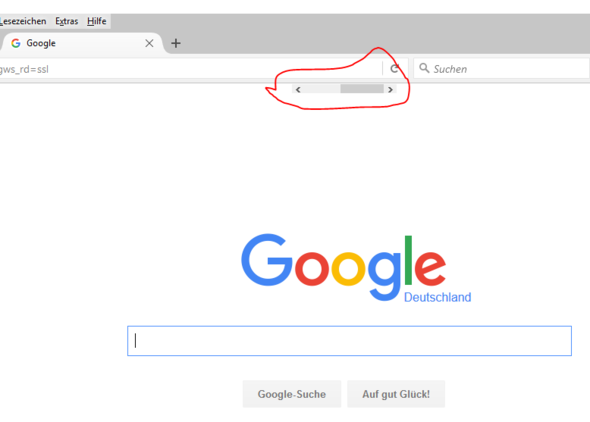Screen dimensions: 590x422
Task: Open a new tab with plus icon
Action: pyautogui.click(x=176, y=43)
